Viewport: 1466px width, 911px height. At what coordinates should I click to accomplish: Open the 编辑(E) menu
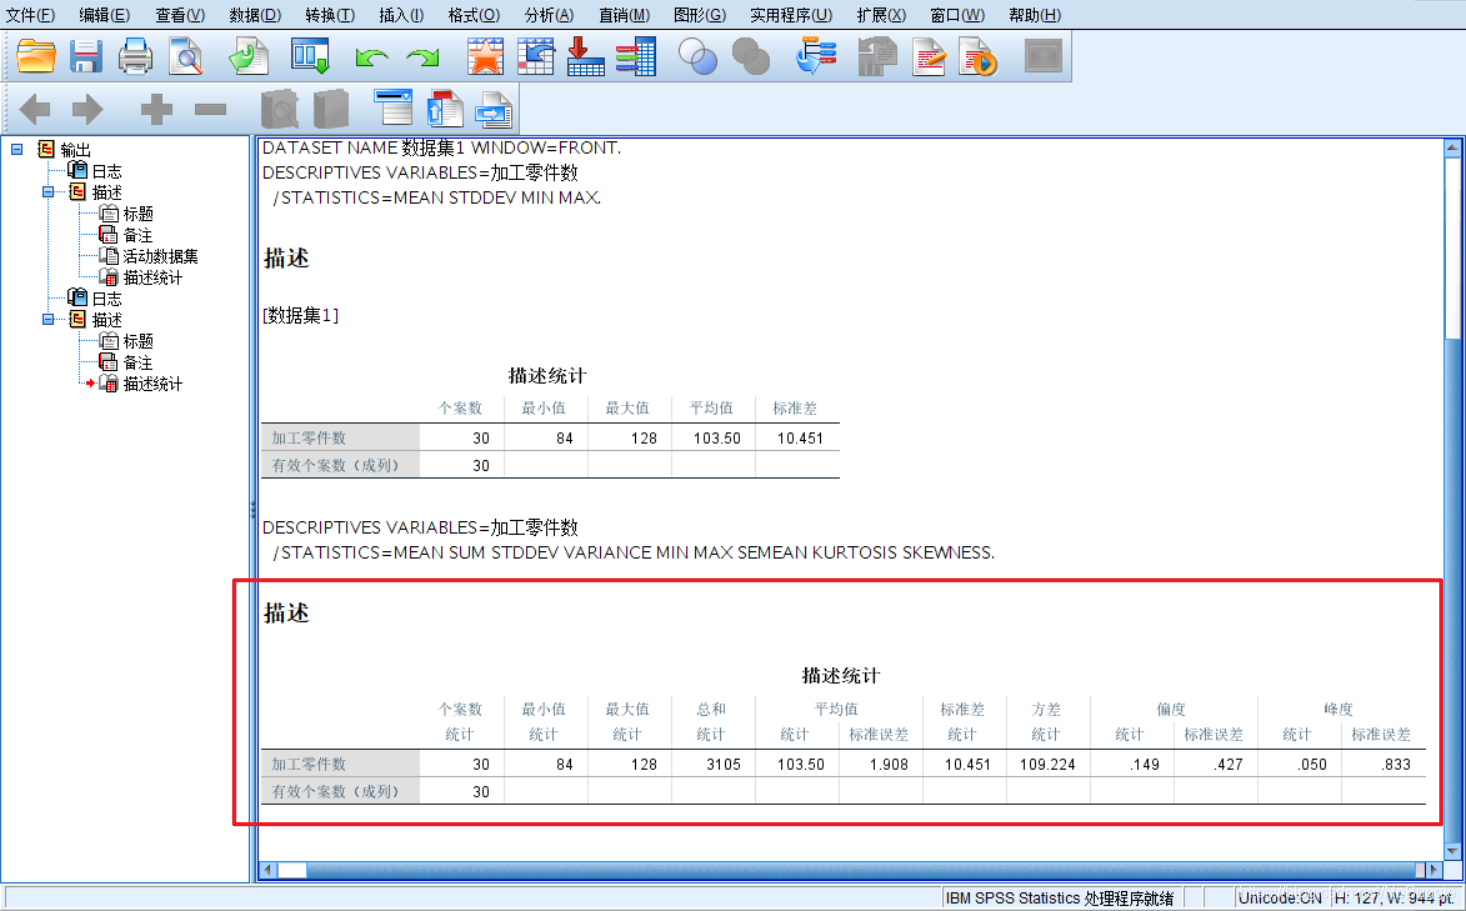tap(104, 15)
